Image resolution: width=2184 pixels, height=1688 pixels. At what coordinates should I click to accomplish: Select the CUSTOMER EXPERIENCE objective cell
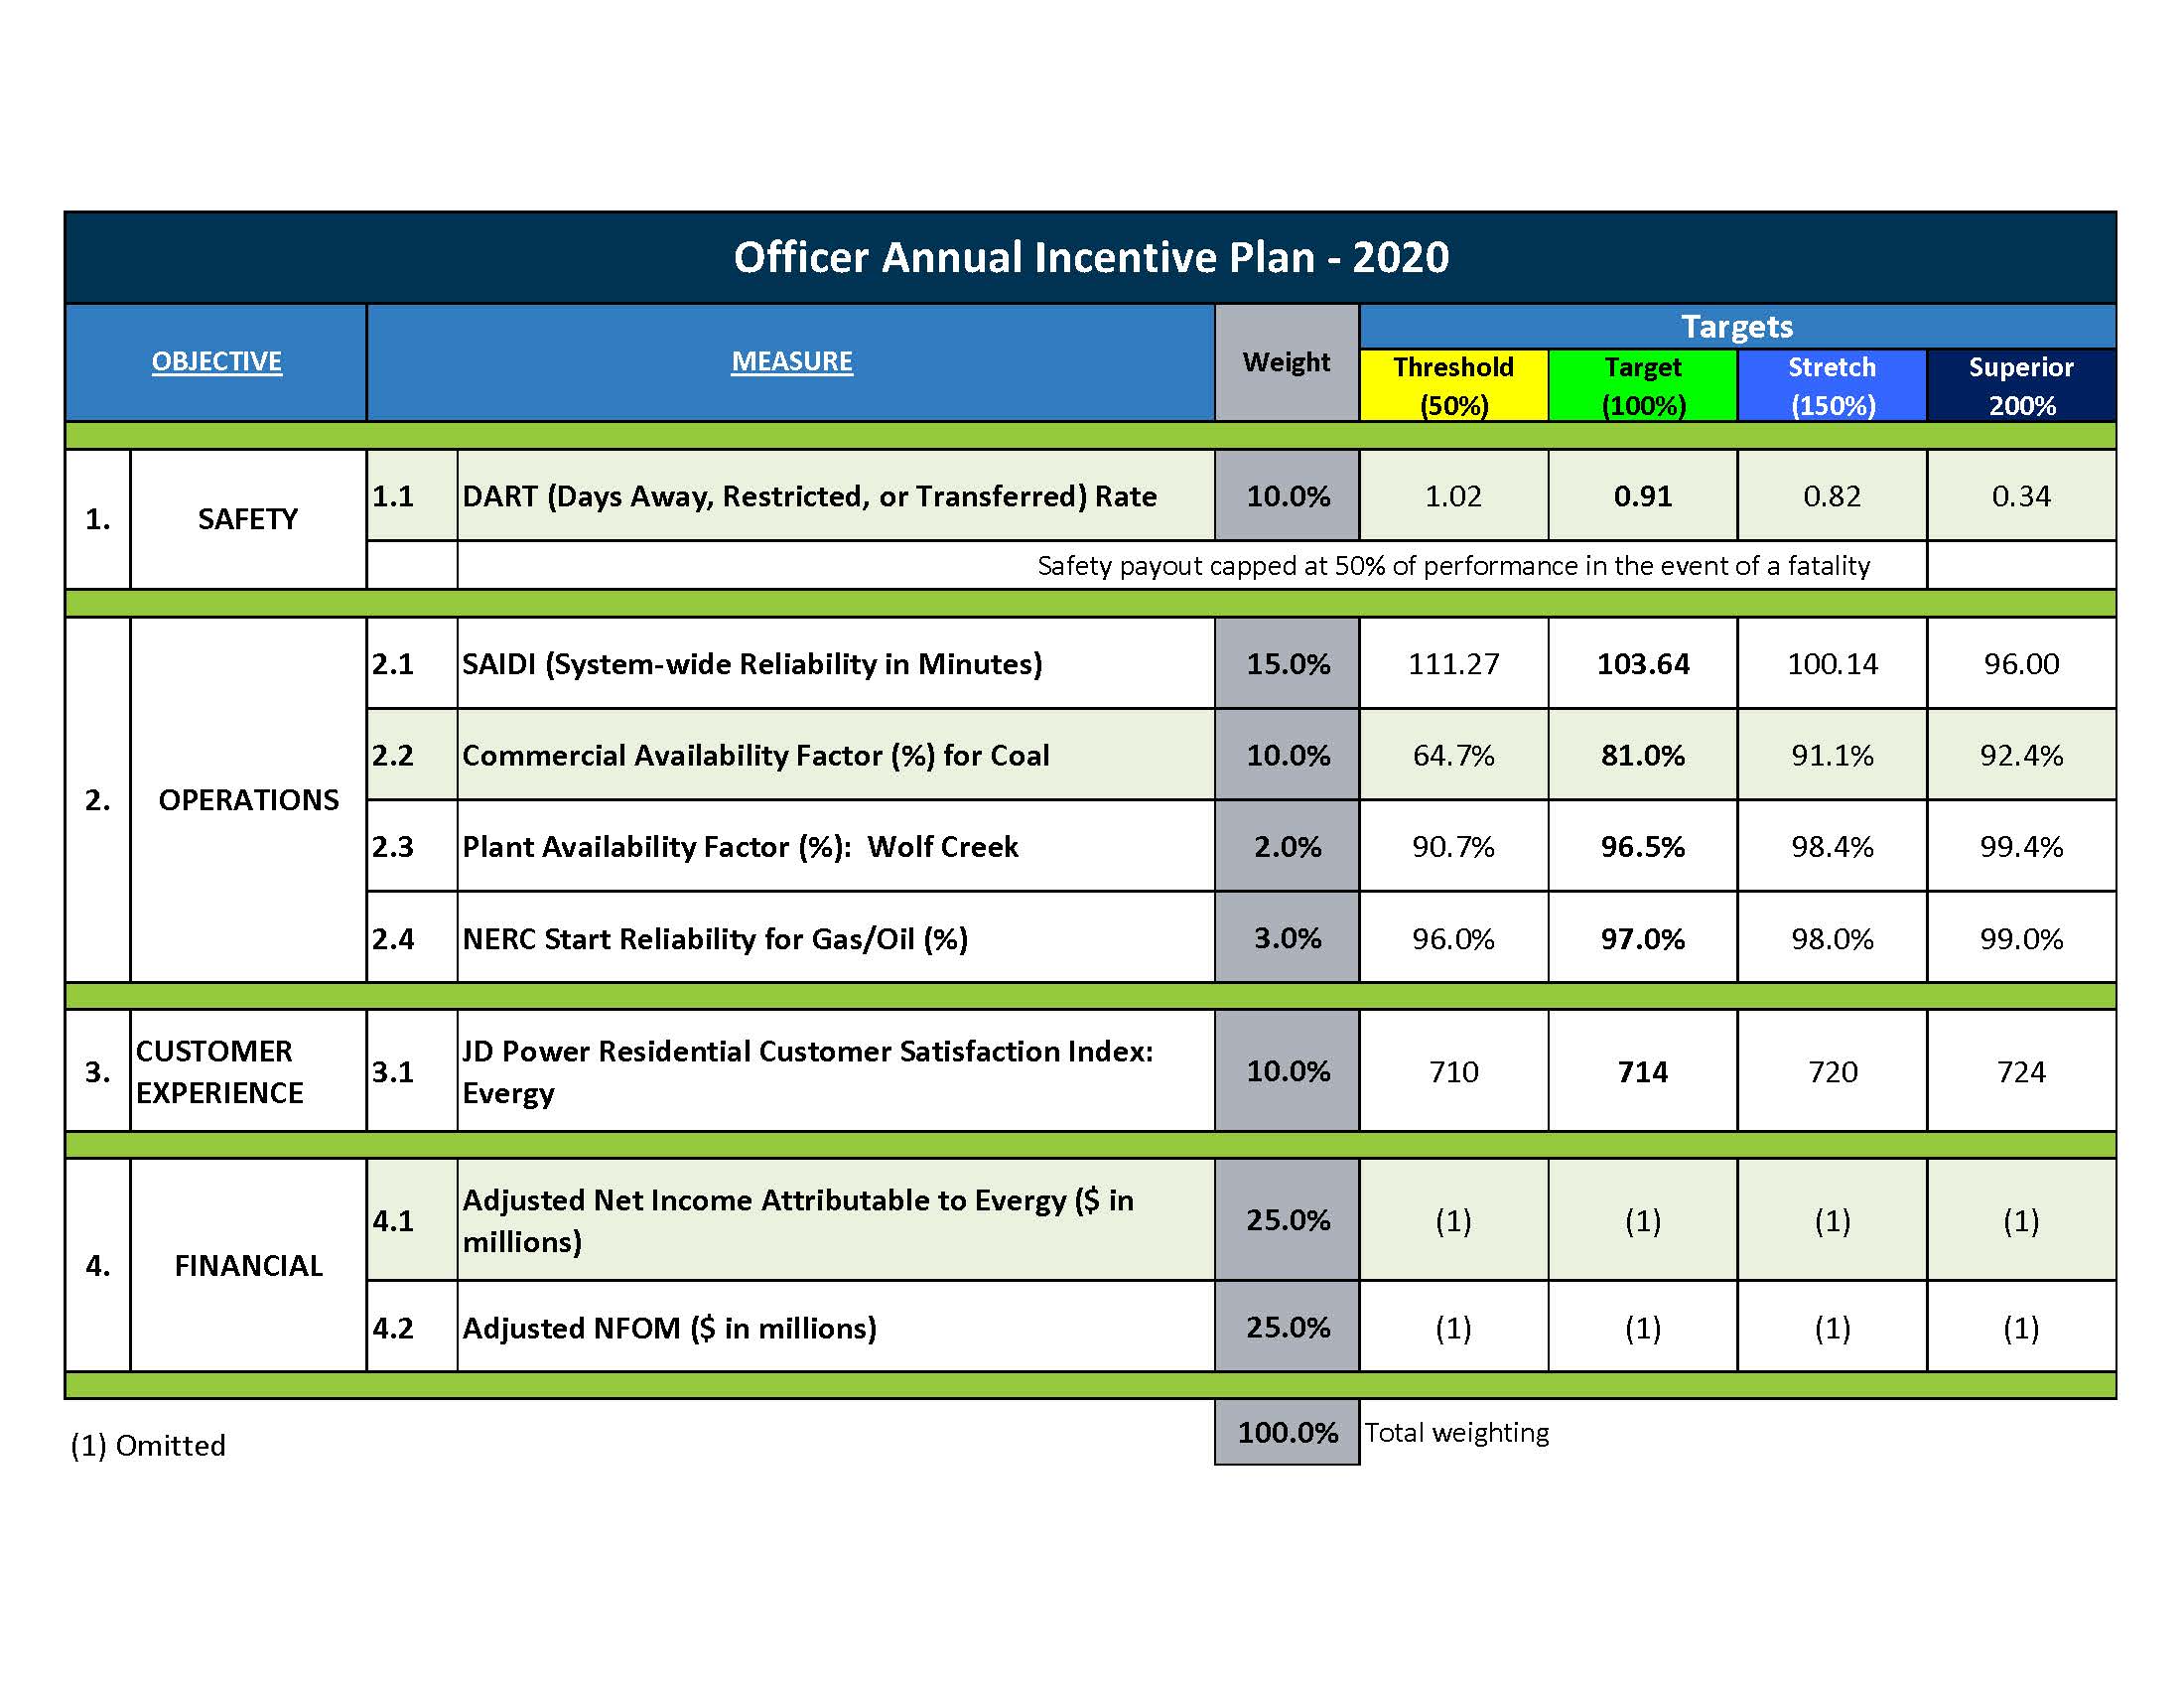tap(248, 1071)
